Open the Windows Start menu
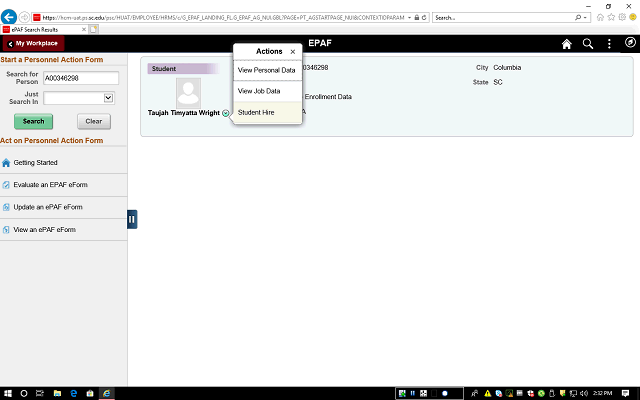Image resolution: width=640 pixels, height=400 pixels. (x=8, y=393)
